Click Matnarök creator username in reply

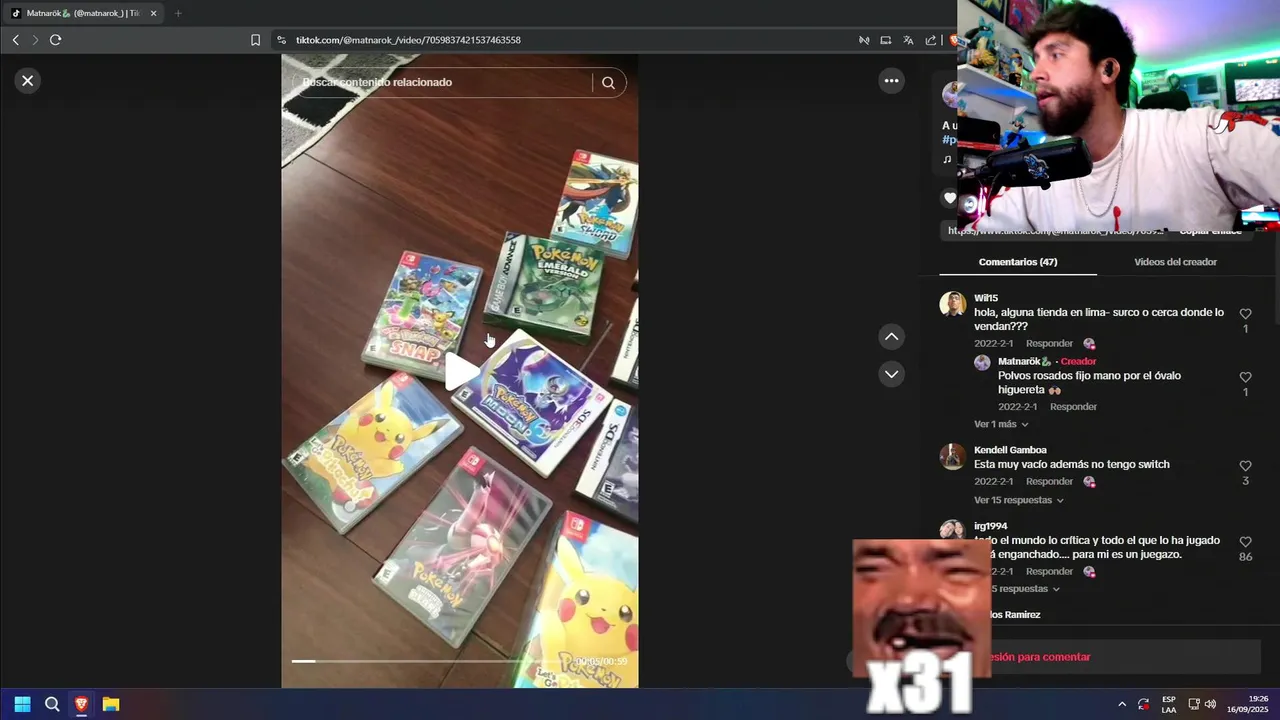tap(1024, 361)
